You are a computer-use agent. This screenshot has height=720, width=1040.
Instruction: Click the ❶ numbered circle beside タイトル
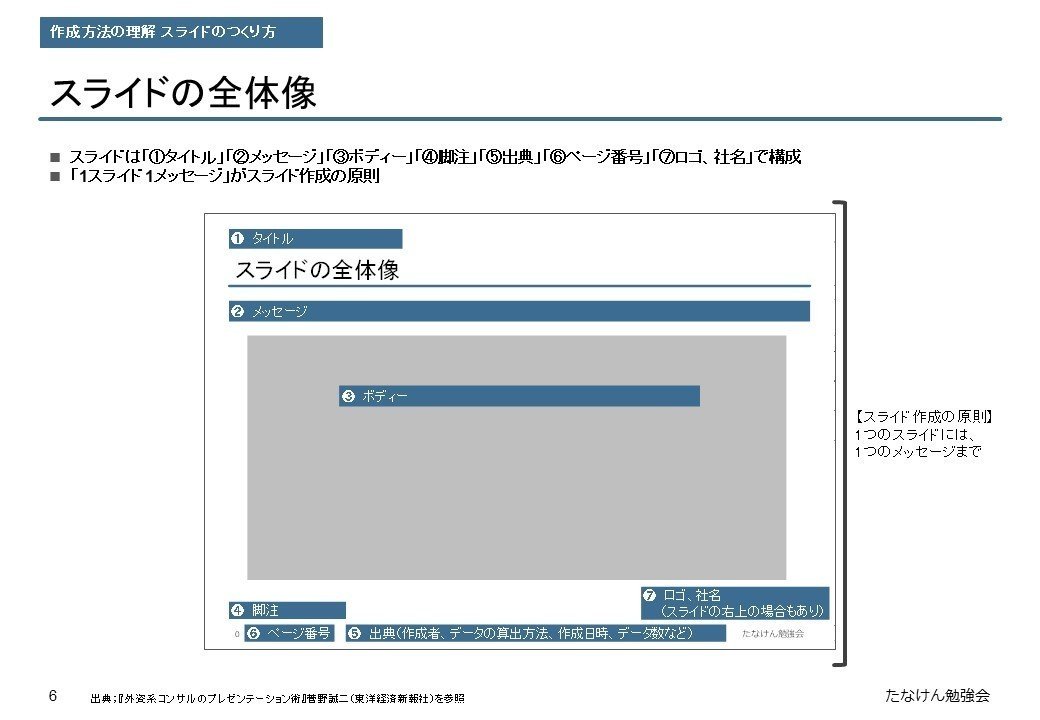click(238, 238)
